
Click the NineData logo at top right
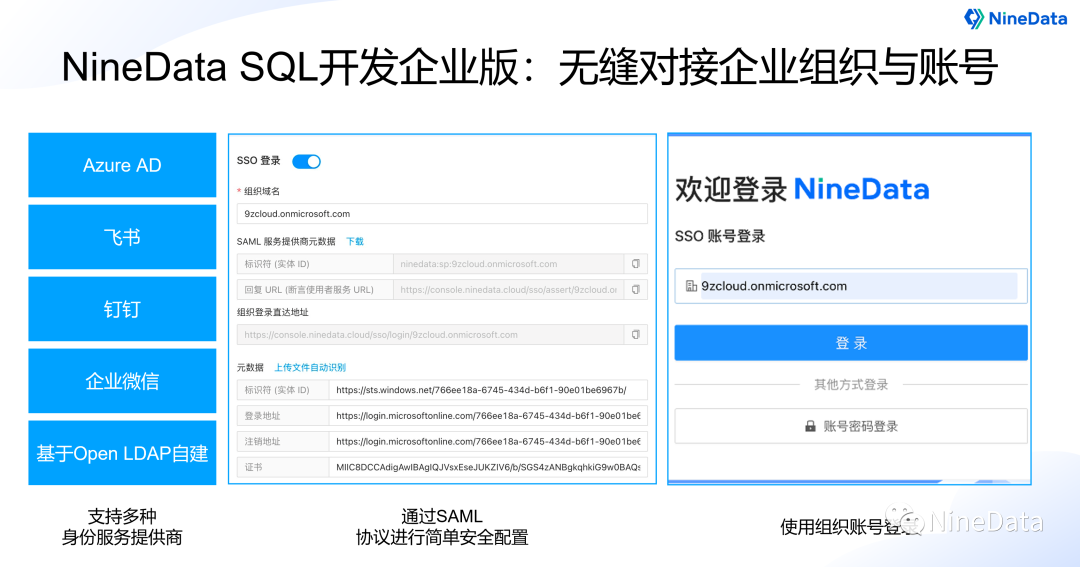click(x=1015, y=19)
